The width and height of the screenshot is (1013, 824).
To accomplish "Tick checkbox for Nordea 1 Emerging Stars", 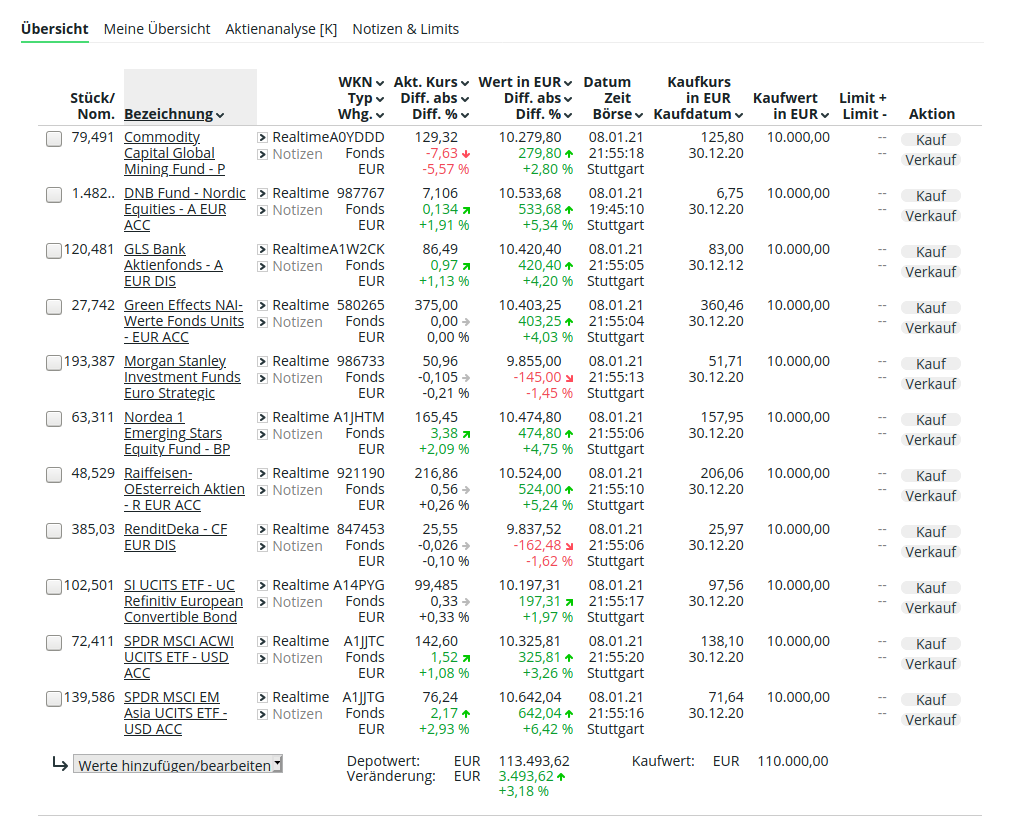I will coord(54,419).
